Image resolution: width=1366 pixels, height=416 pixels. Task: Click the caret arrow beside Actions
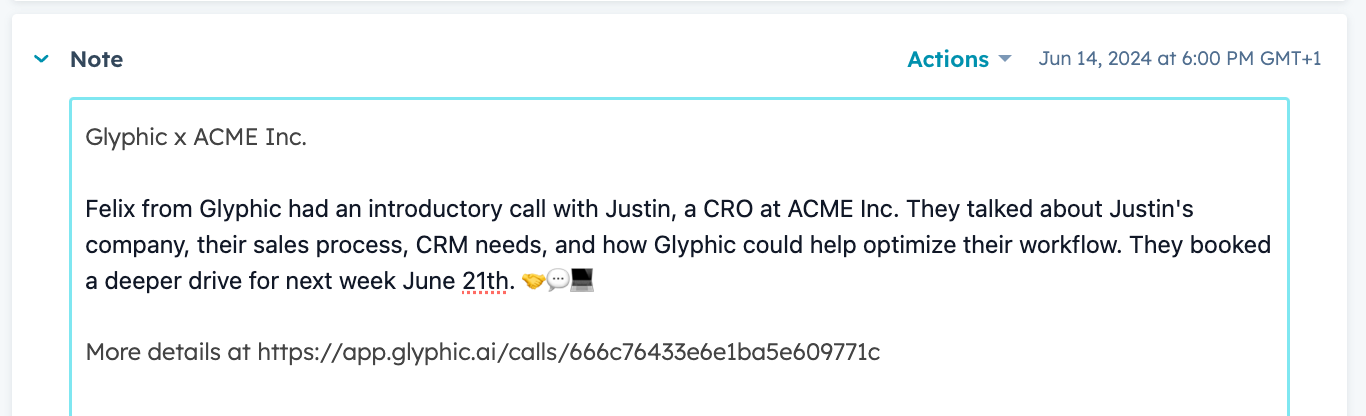[1005, 59]
